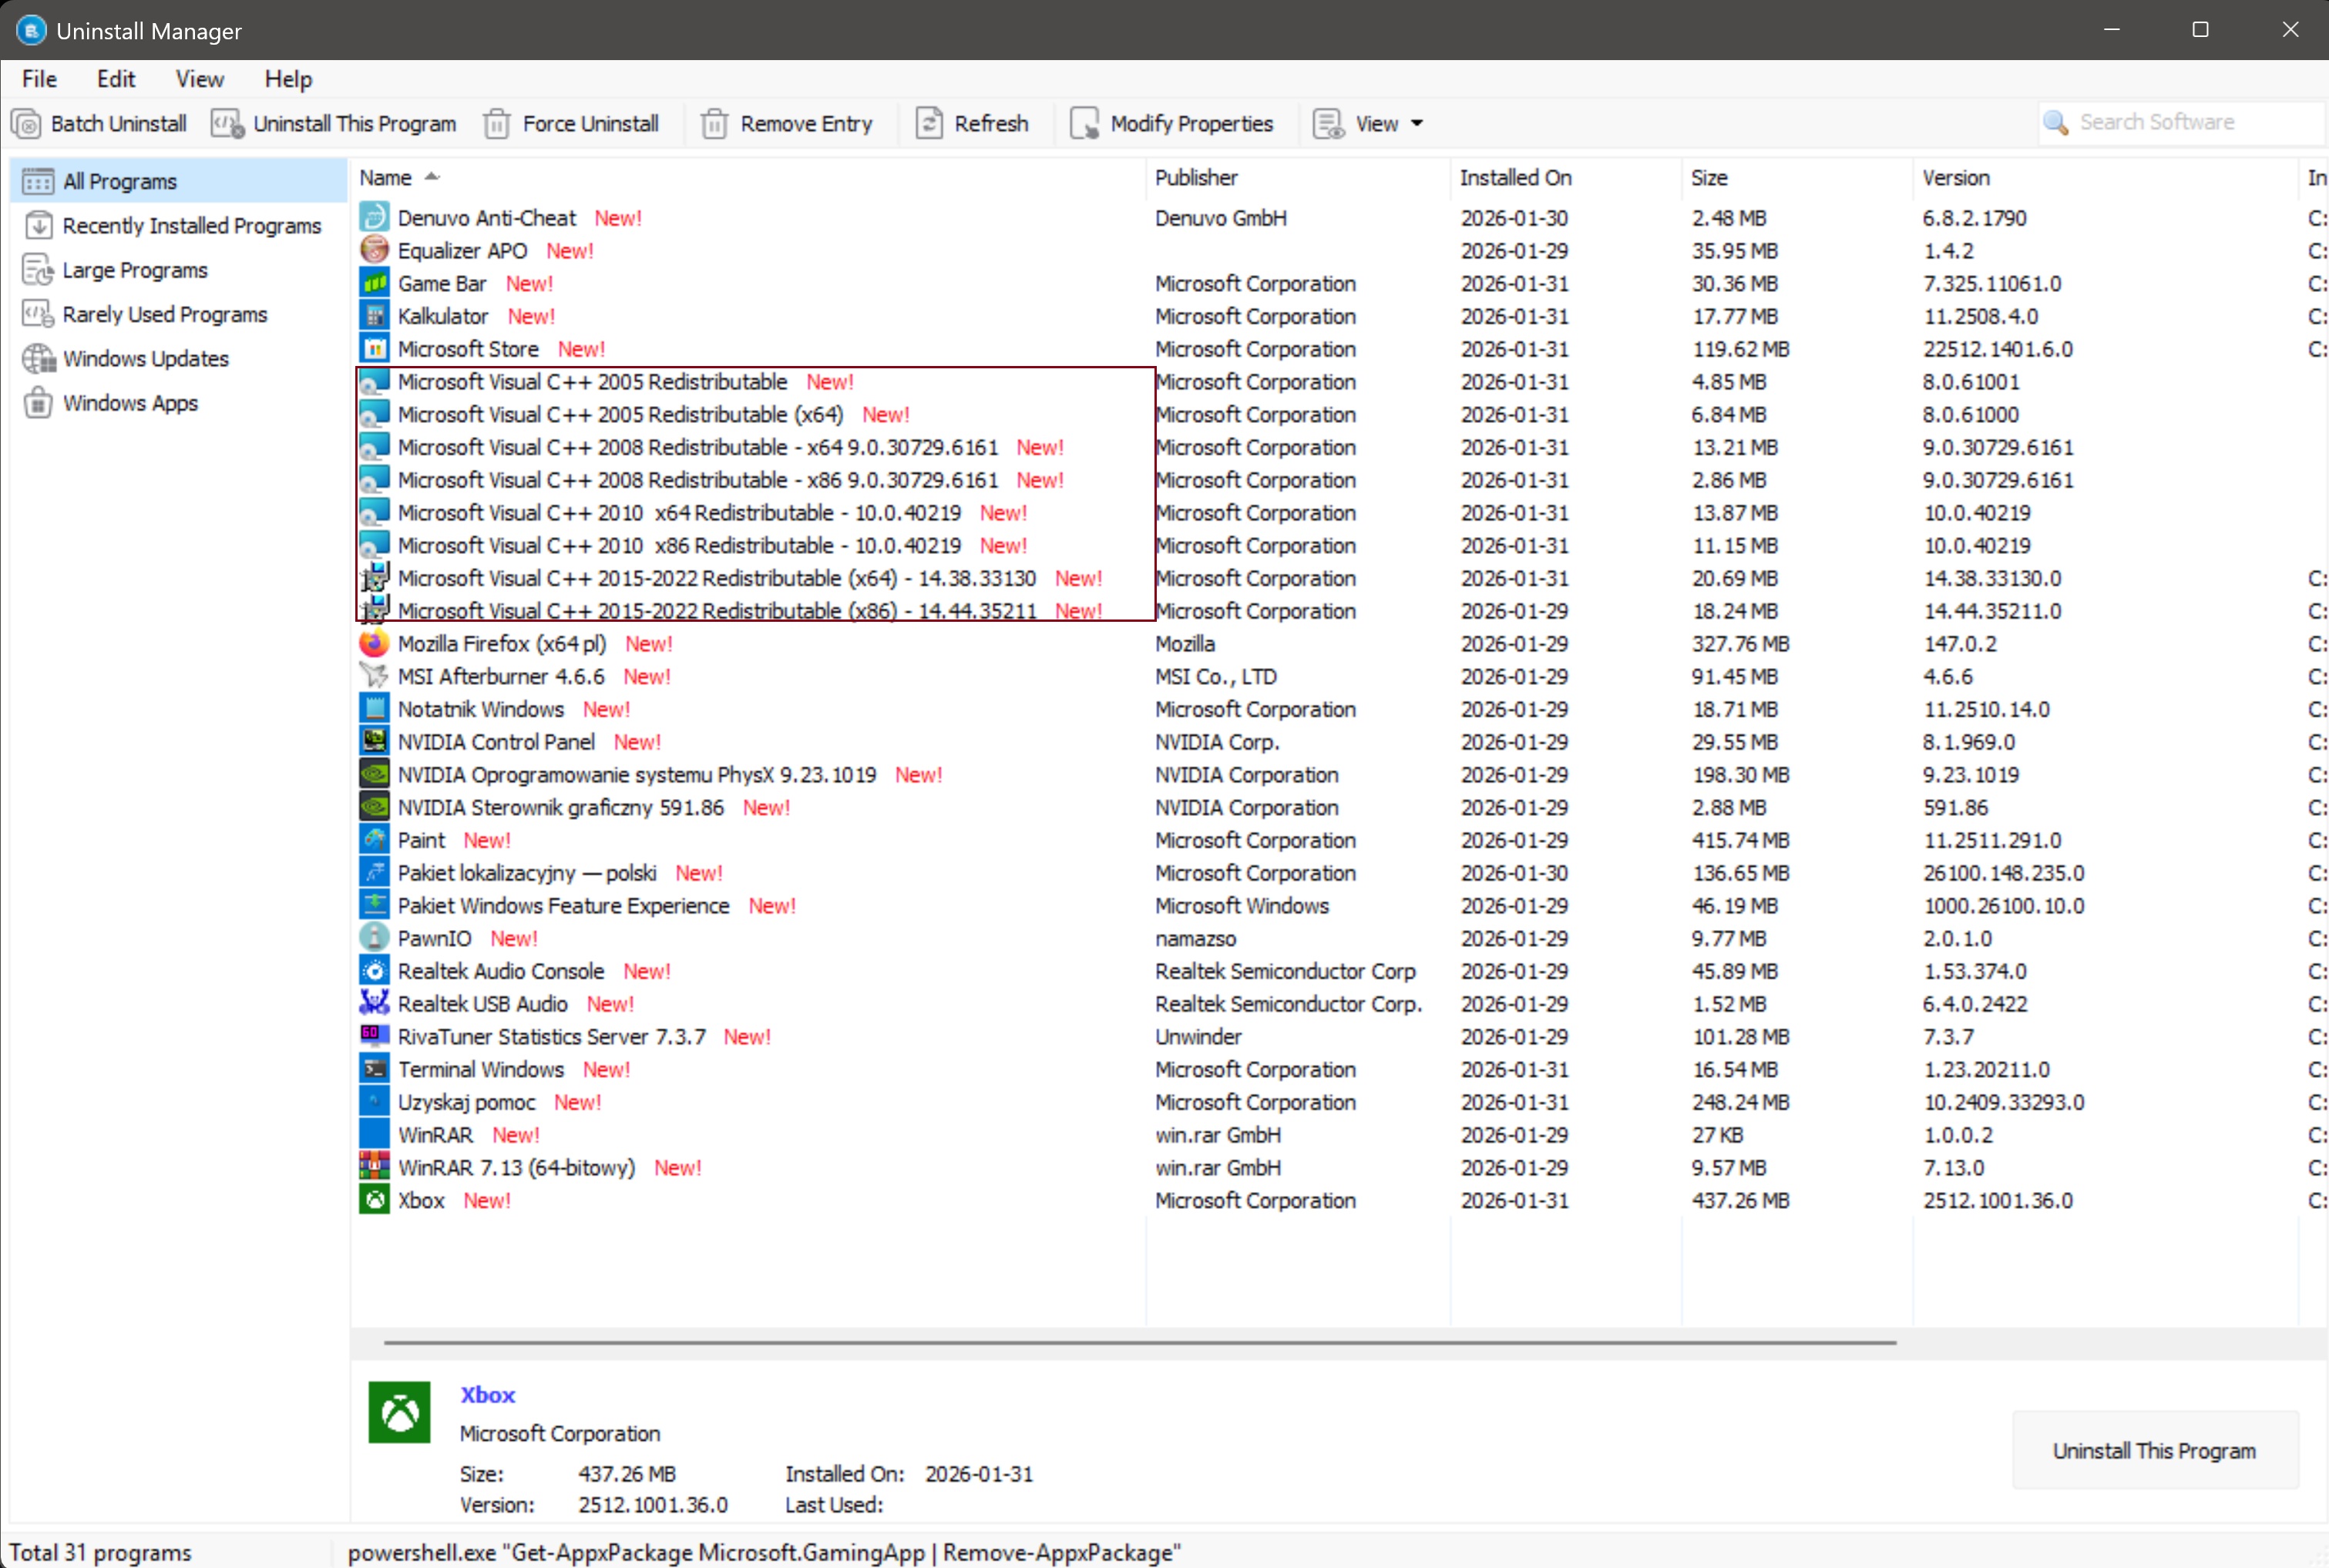Click the blue Xbox title link
This screenshot has height=1568, width=2329.
pos(487,1395)
